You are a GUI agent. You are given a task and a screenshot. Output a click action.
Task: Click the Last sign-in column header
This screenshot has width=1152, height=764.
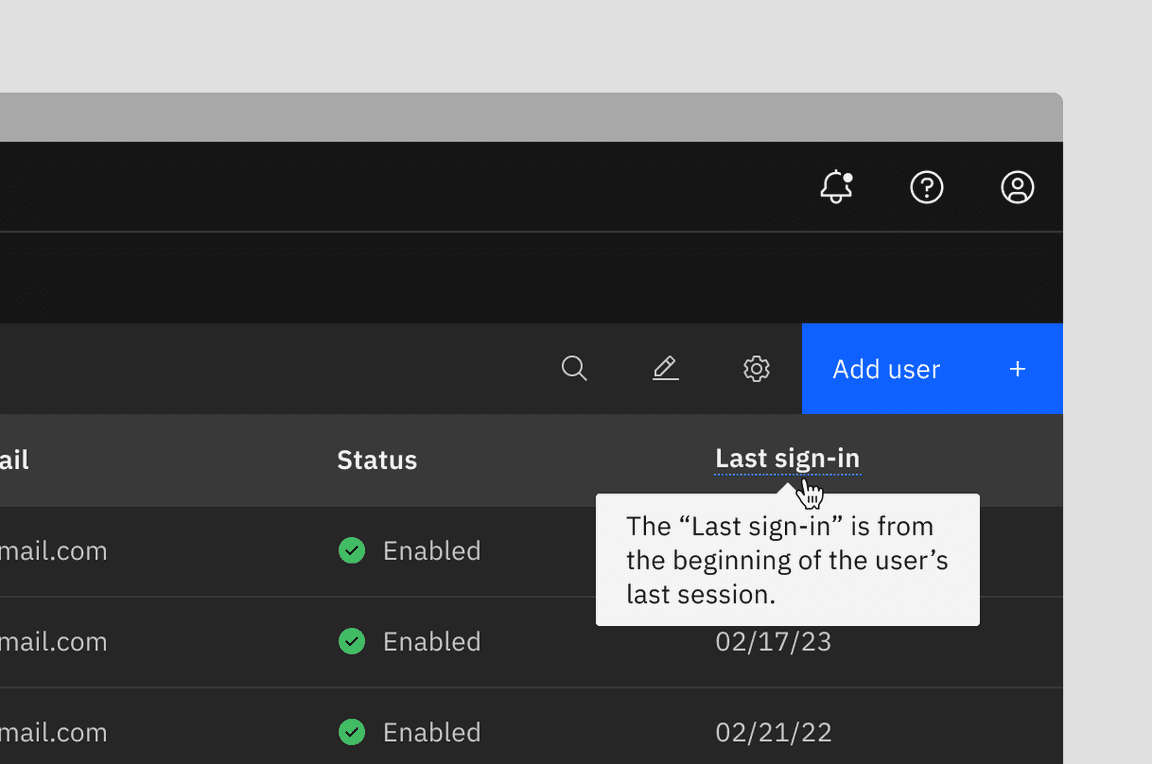(787, 459)
